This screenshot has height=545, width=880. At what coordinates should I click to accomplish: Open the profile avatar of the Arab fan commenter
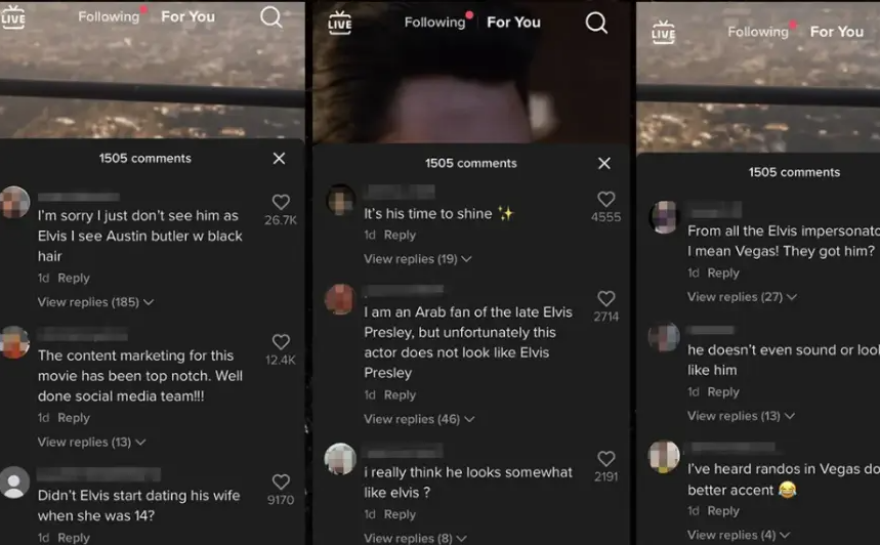[341, 300]
